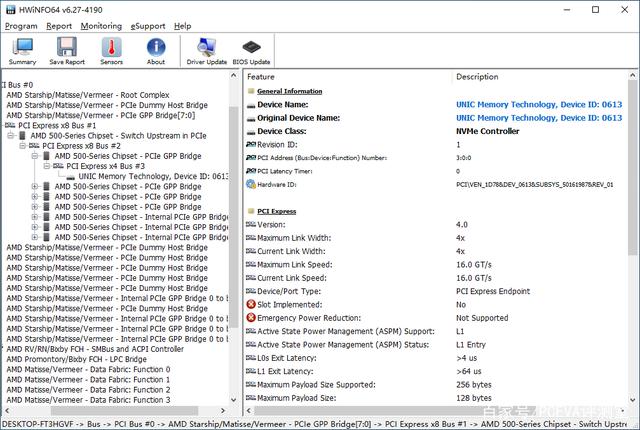Click the Hardware ID row icon

[251, 184]
